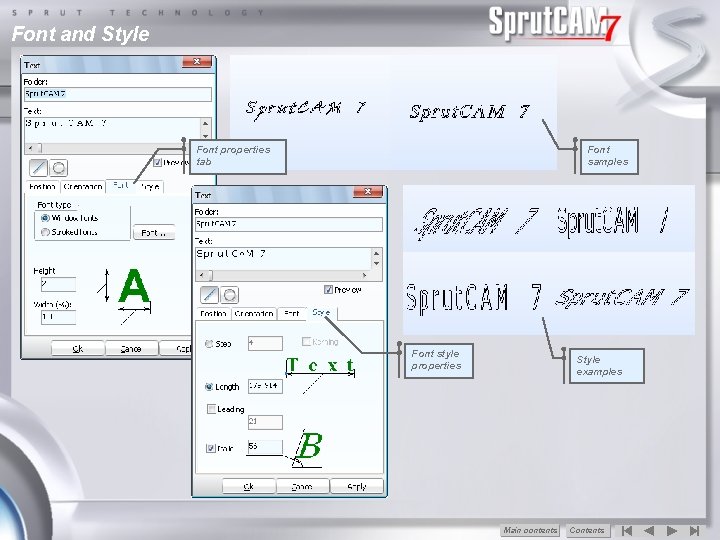Click the circle tool icon in back Text dialog
This screenshot has width=720, height=540.
[58, 168]
